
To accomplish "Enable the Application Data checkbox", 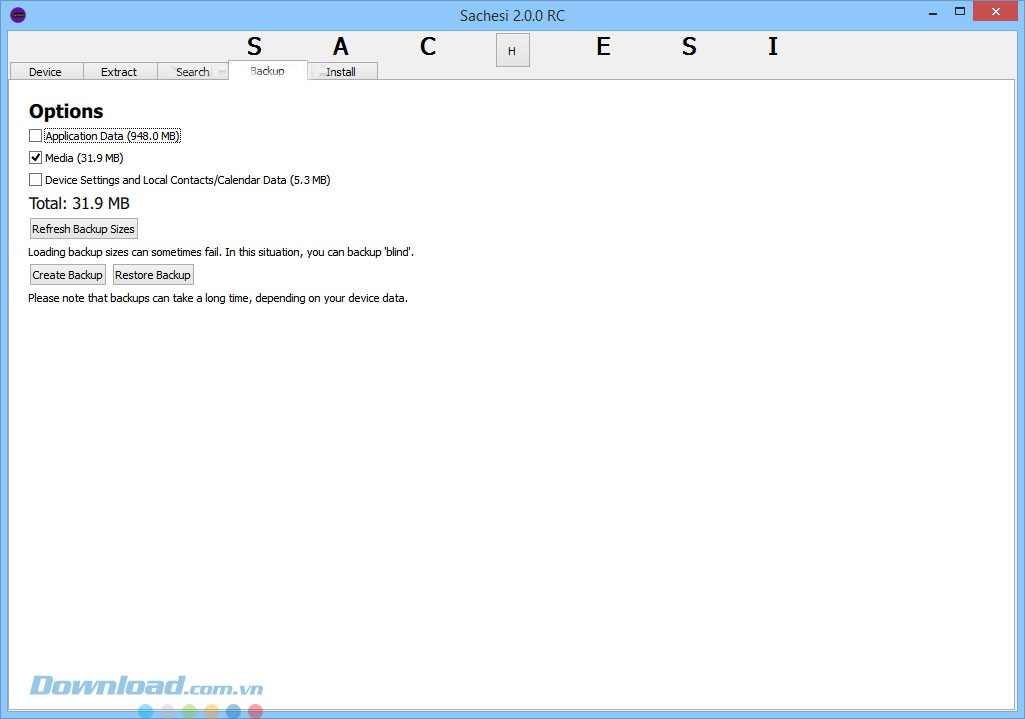I will 36,136.
